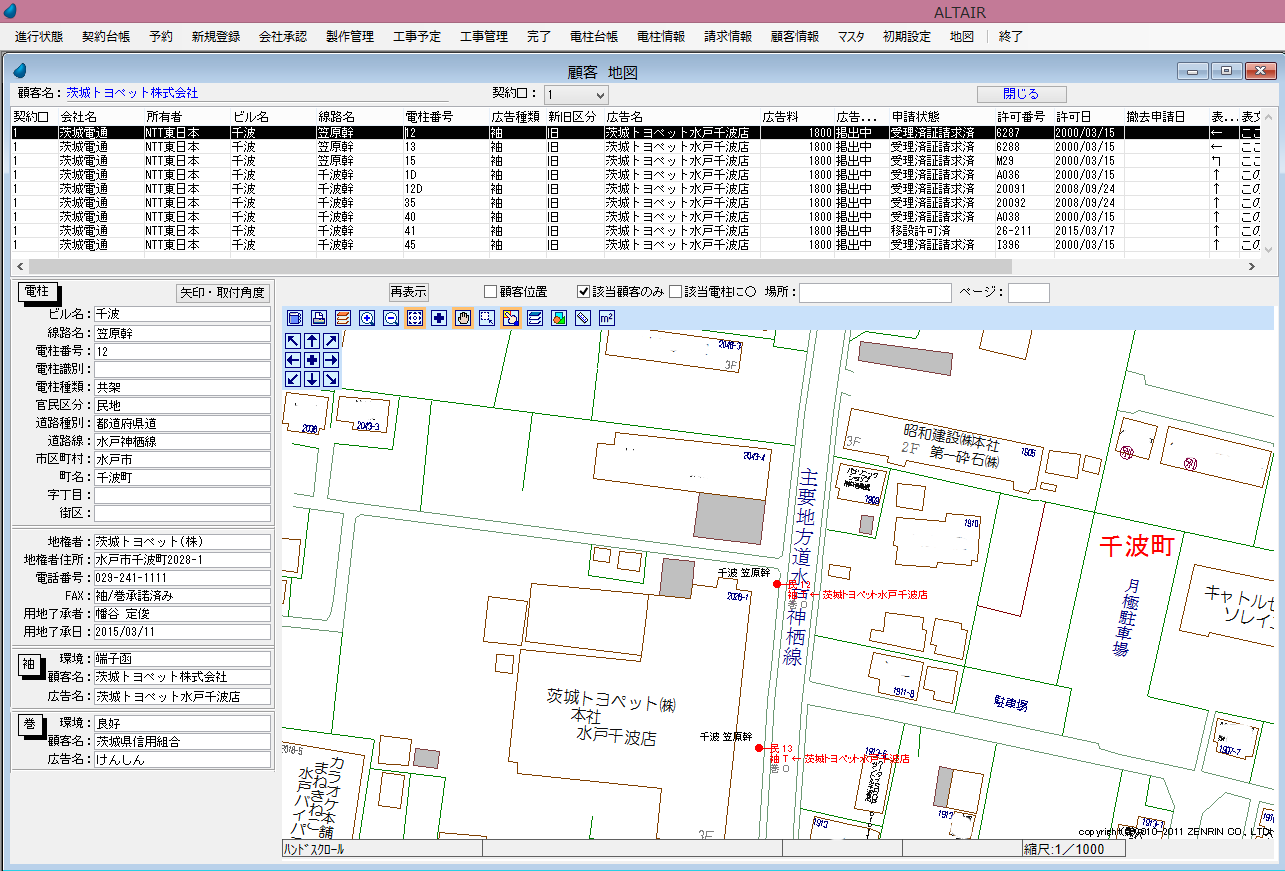Viewport: 1285px width, 871px height.
Task: Open the 工事管理 menu
Action: click(x=484, y=36)
